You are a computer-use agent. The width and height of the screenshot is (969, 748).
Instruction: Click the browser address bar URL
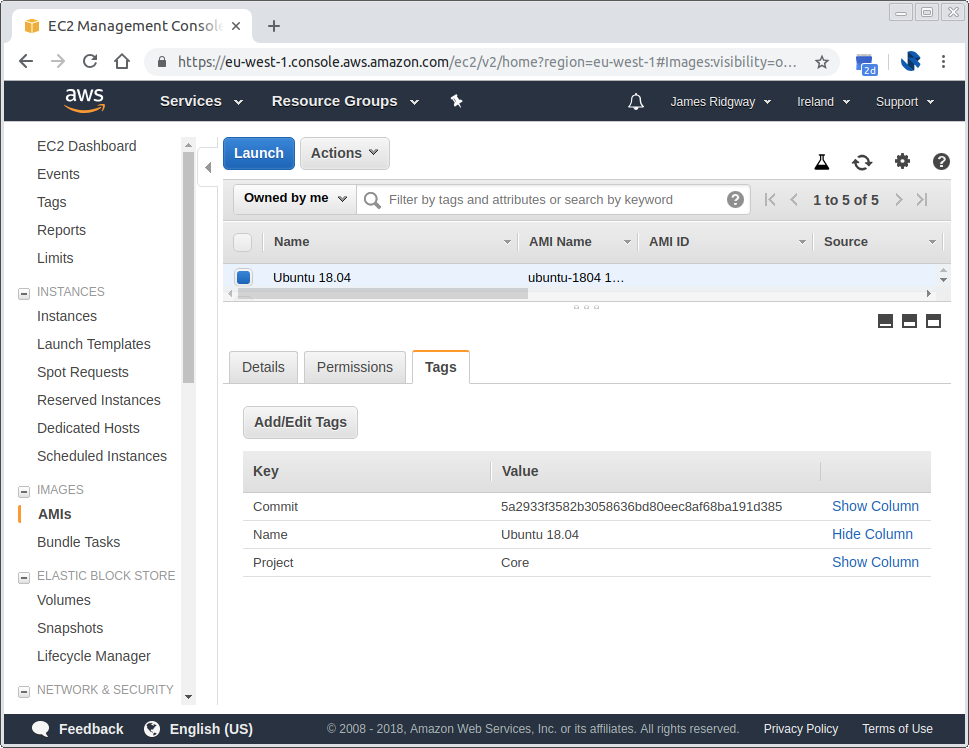tap(487, 62)
